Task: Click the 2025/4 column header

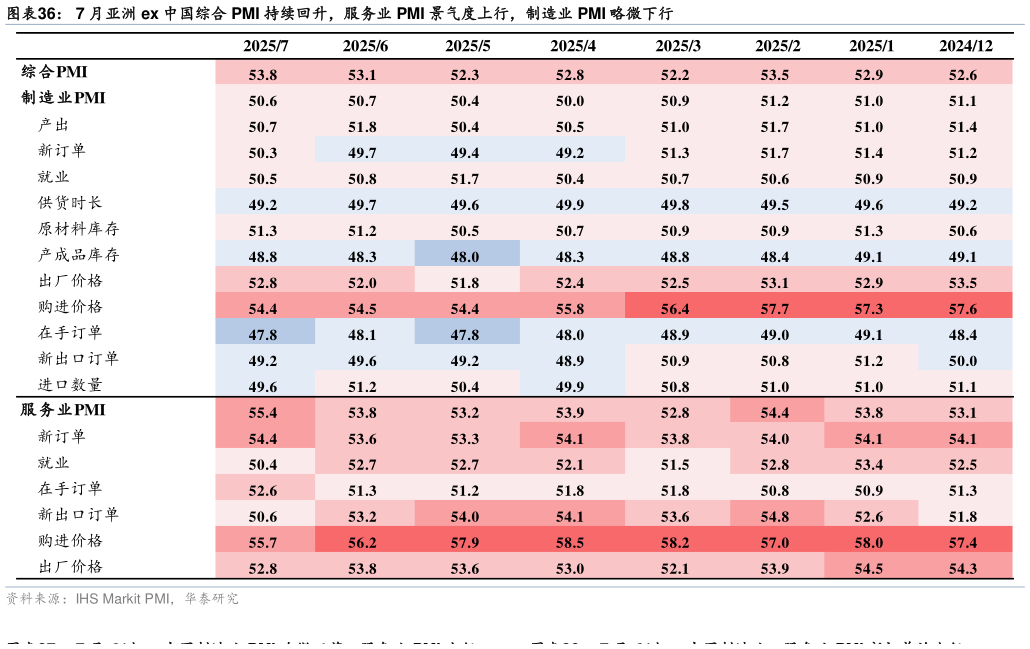Action: (573, 46)
